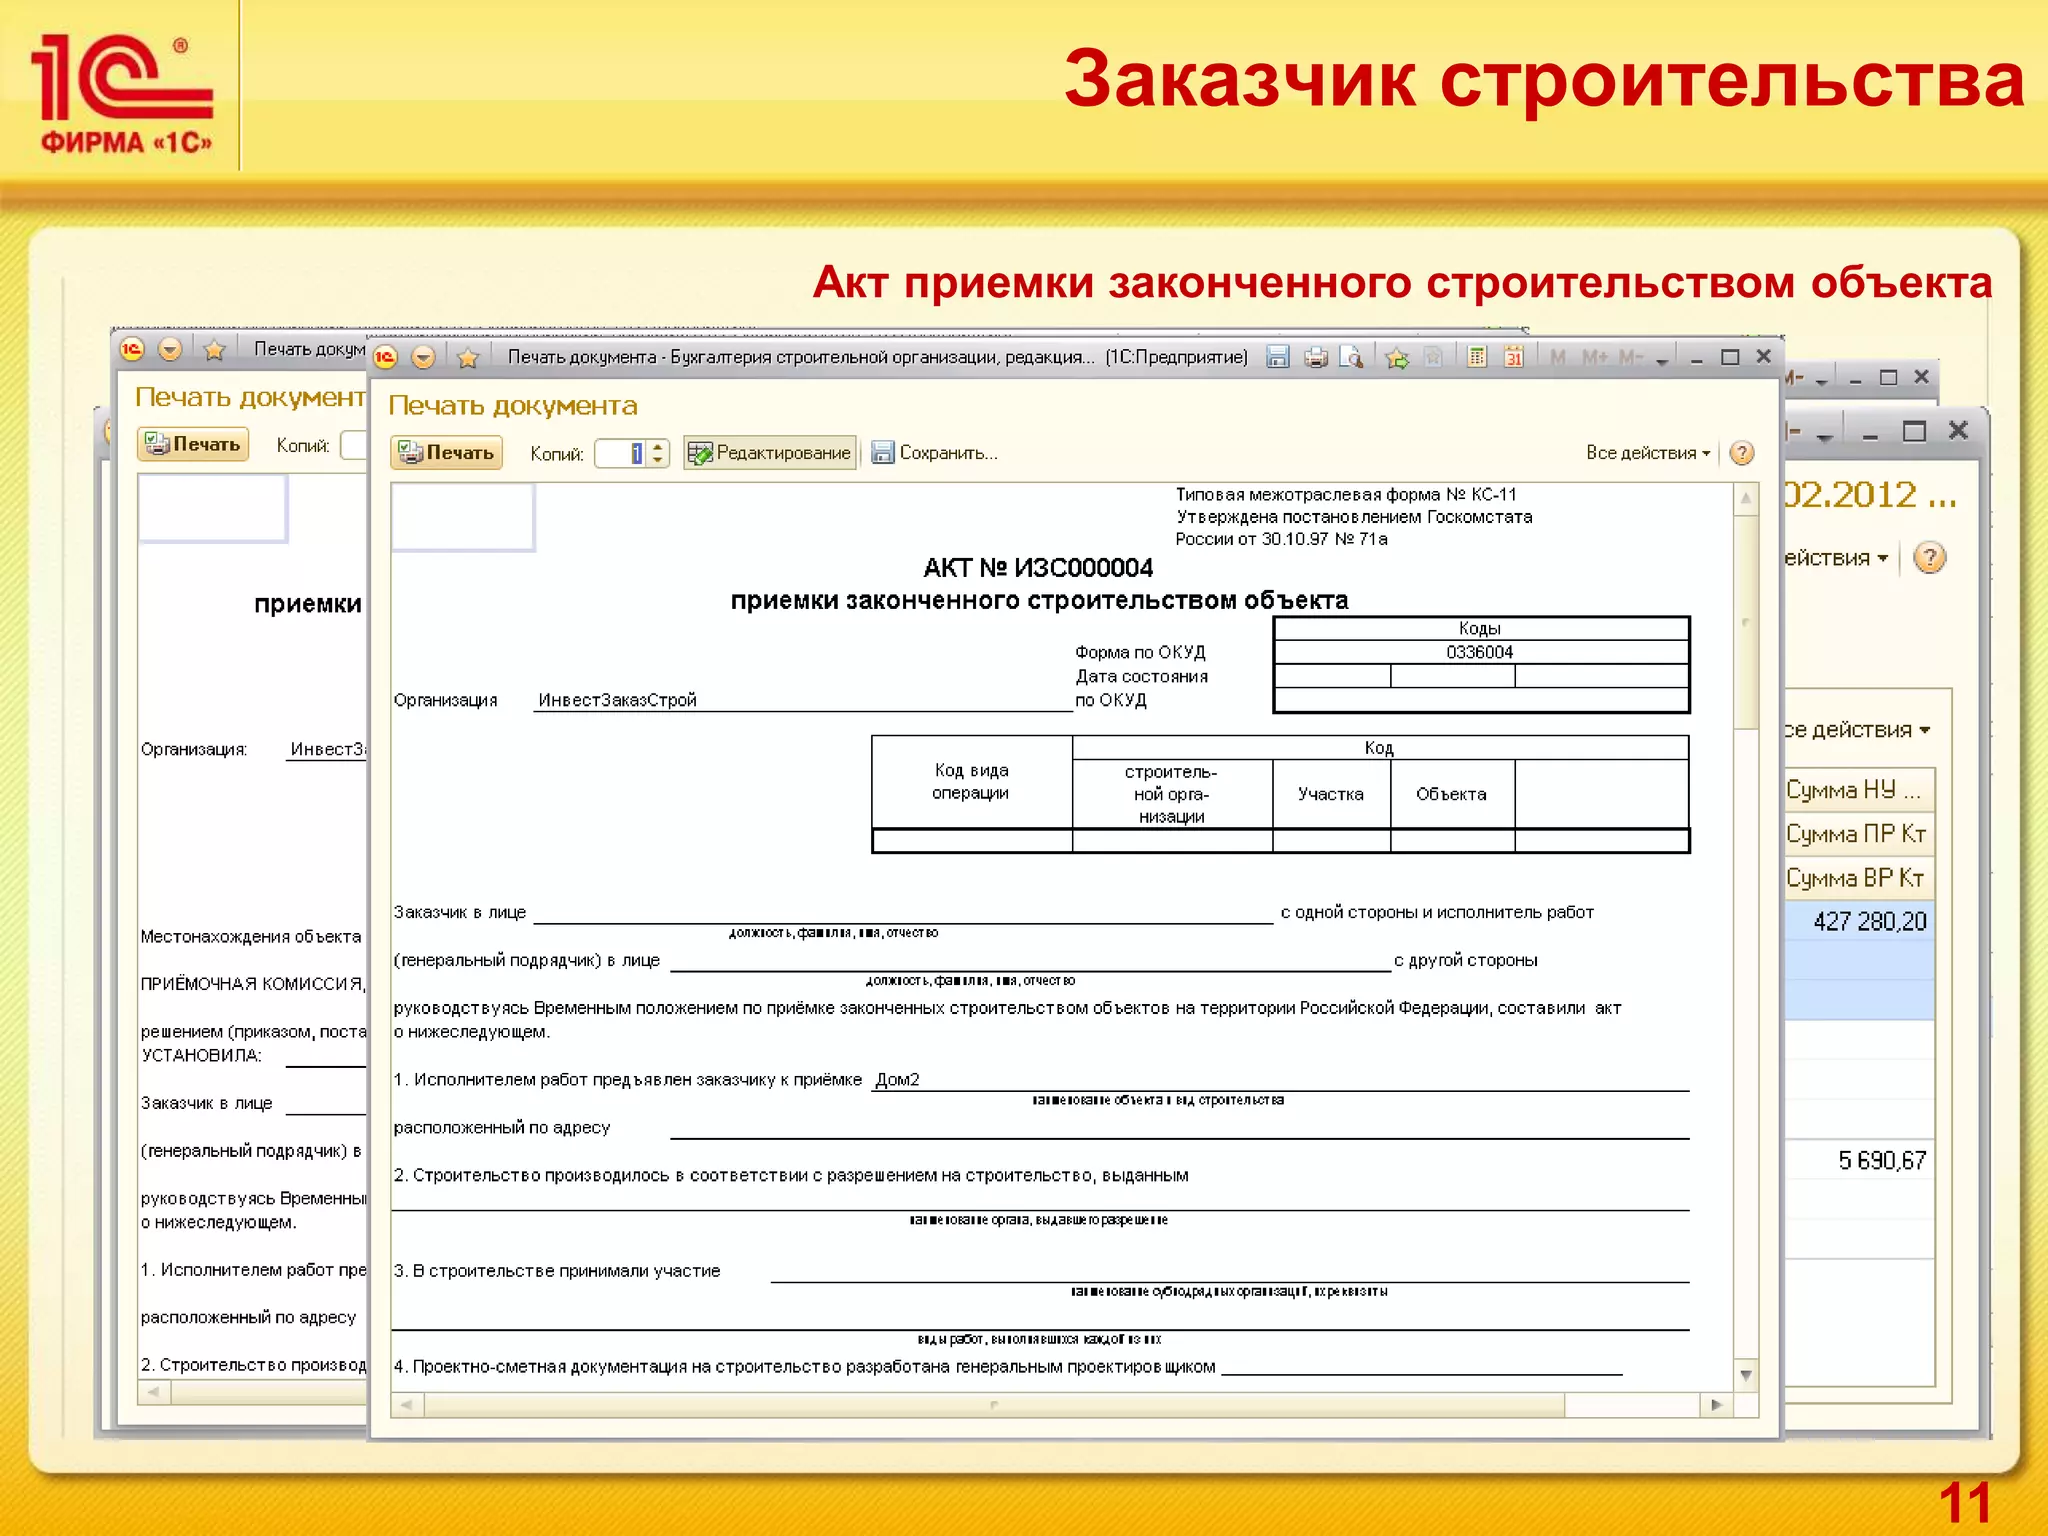Click the favorites star in back window
This screenshot has width=2048, height=1536.
point(213,349)
